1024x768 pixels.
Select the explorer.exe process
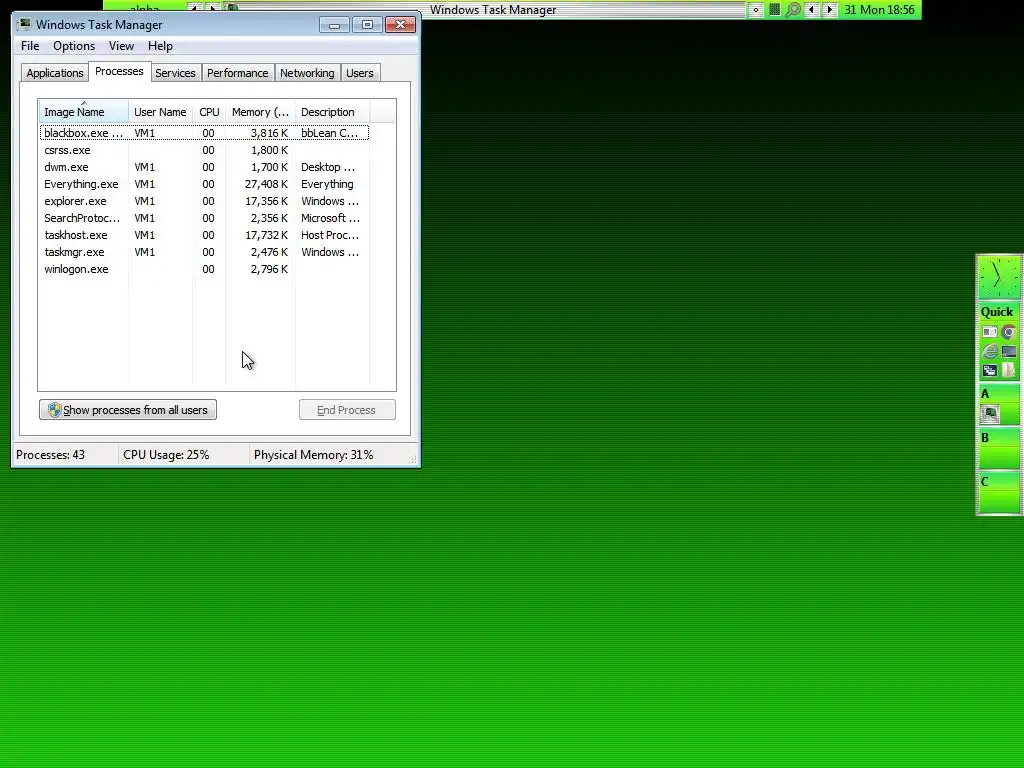pyautogui.click(x=204, y=201)
